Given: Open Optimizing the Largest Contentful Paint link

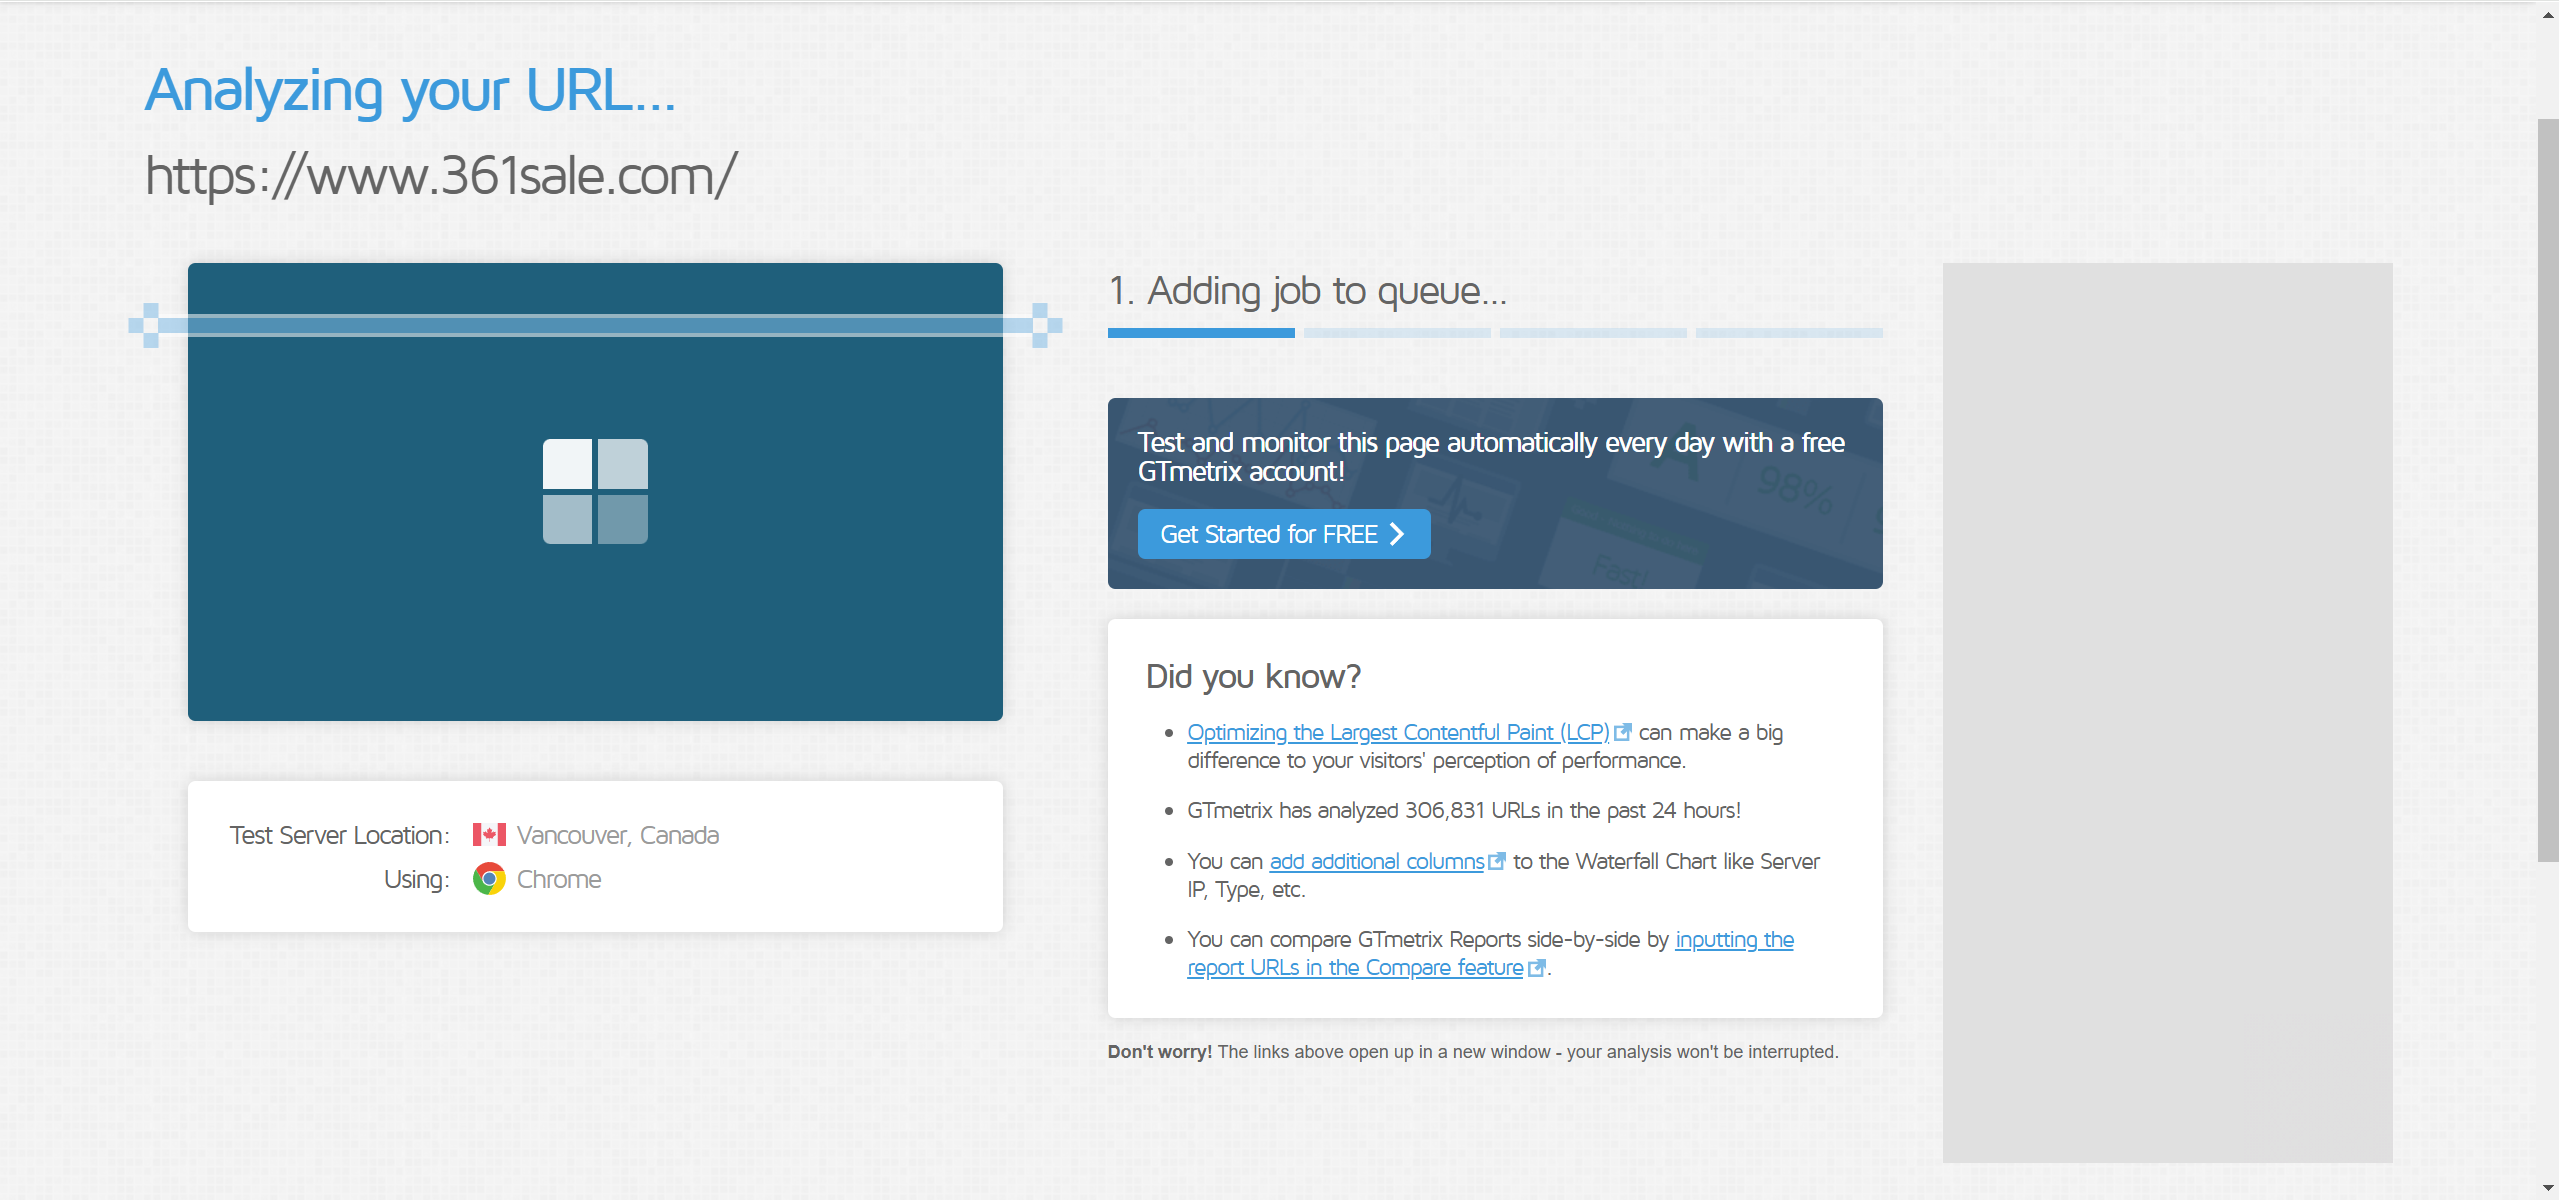Looking at the screenshot, I should pyautogui.click(x=1397, y=733).
